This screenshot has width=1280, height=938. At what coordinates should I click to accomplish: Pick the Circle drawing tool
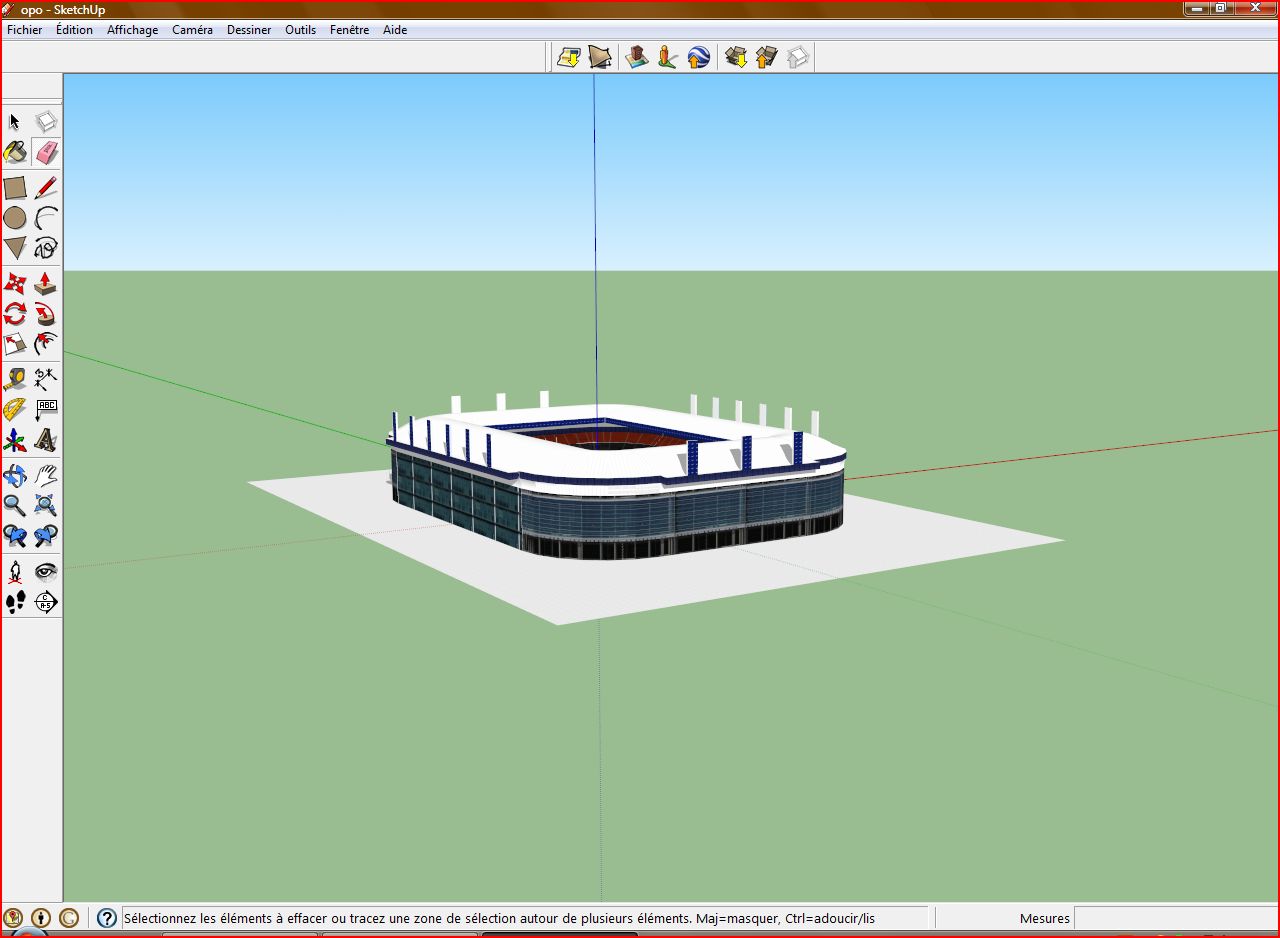(x=15, y=218)
